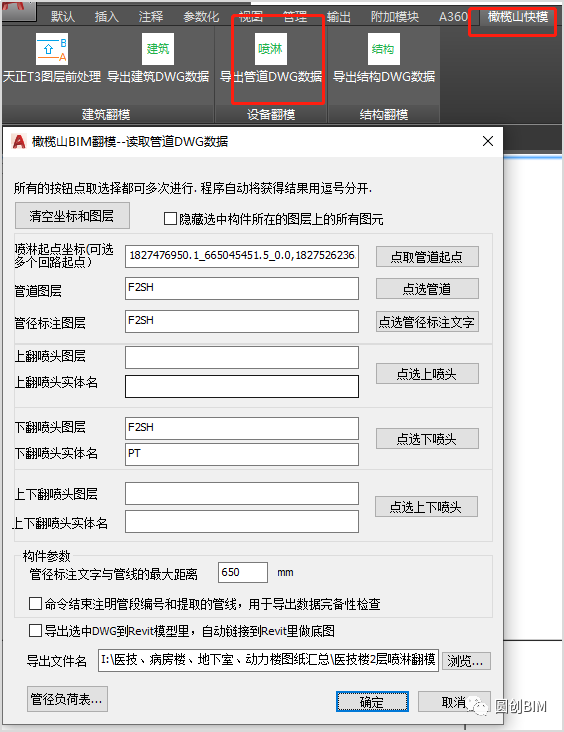Click the 天正T3图层前处理 icon

[52, 49]
